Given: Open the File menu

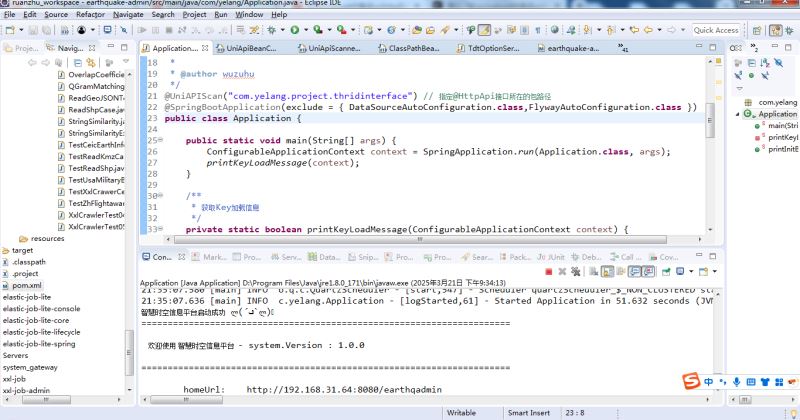Looking at the screenshot, I should point(10,14).
